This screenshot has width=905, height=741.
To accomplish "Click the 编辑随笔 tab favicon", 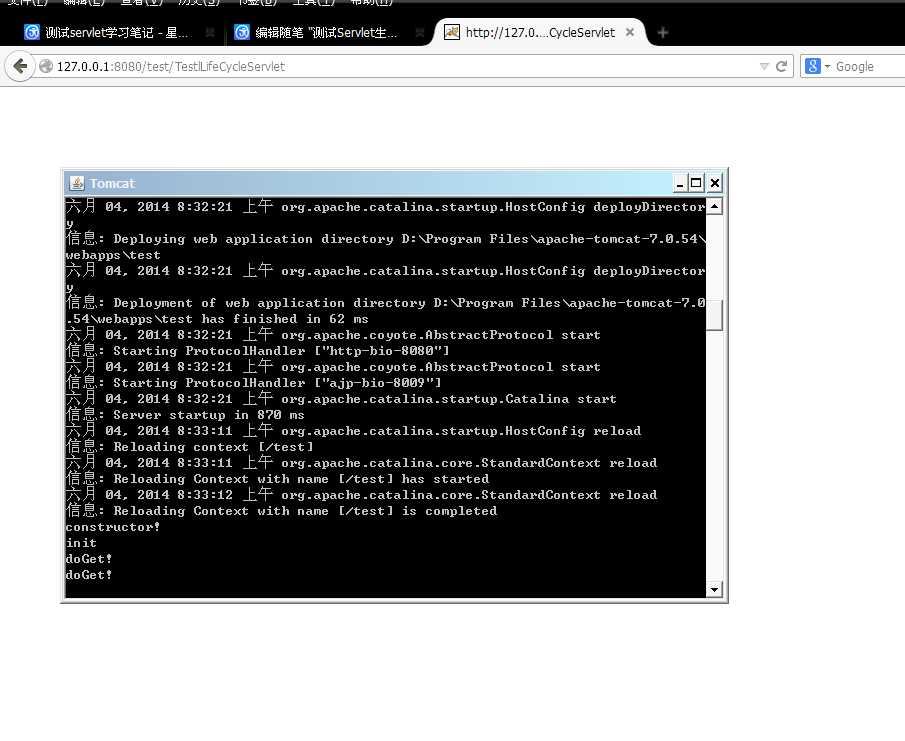I will [x=242, y=32].
